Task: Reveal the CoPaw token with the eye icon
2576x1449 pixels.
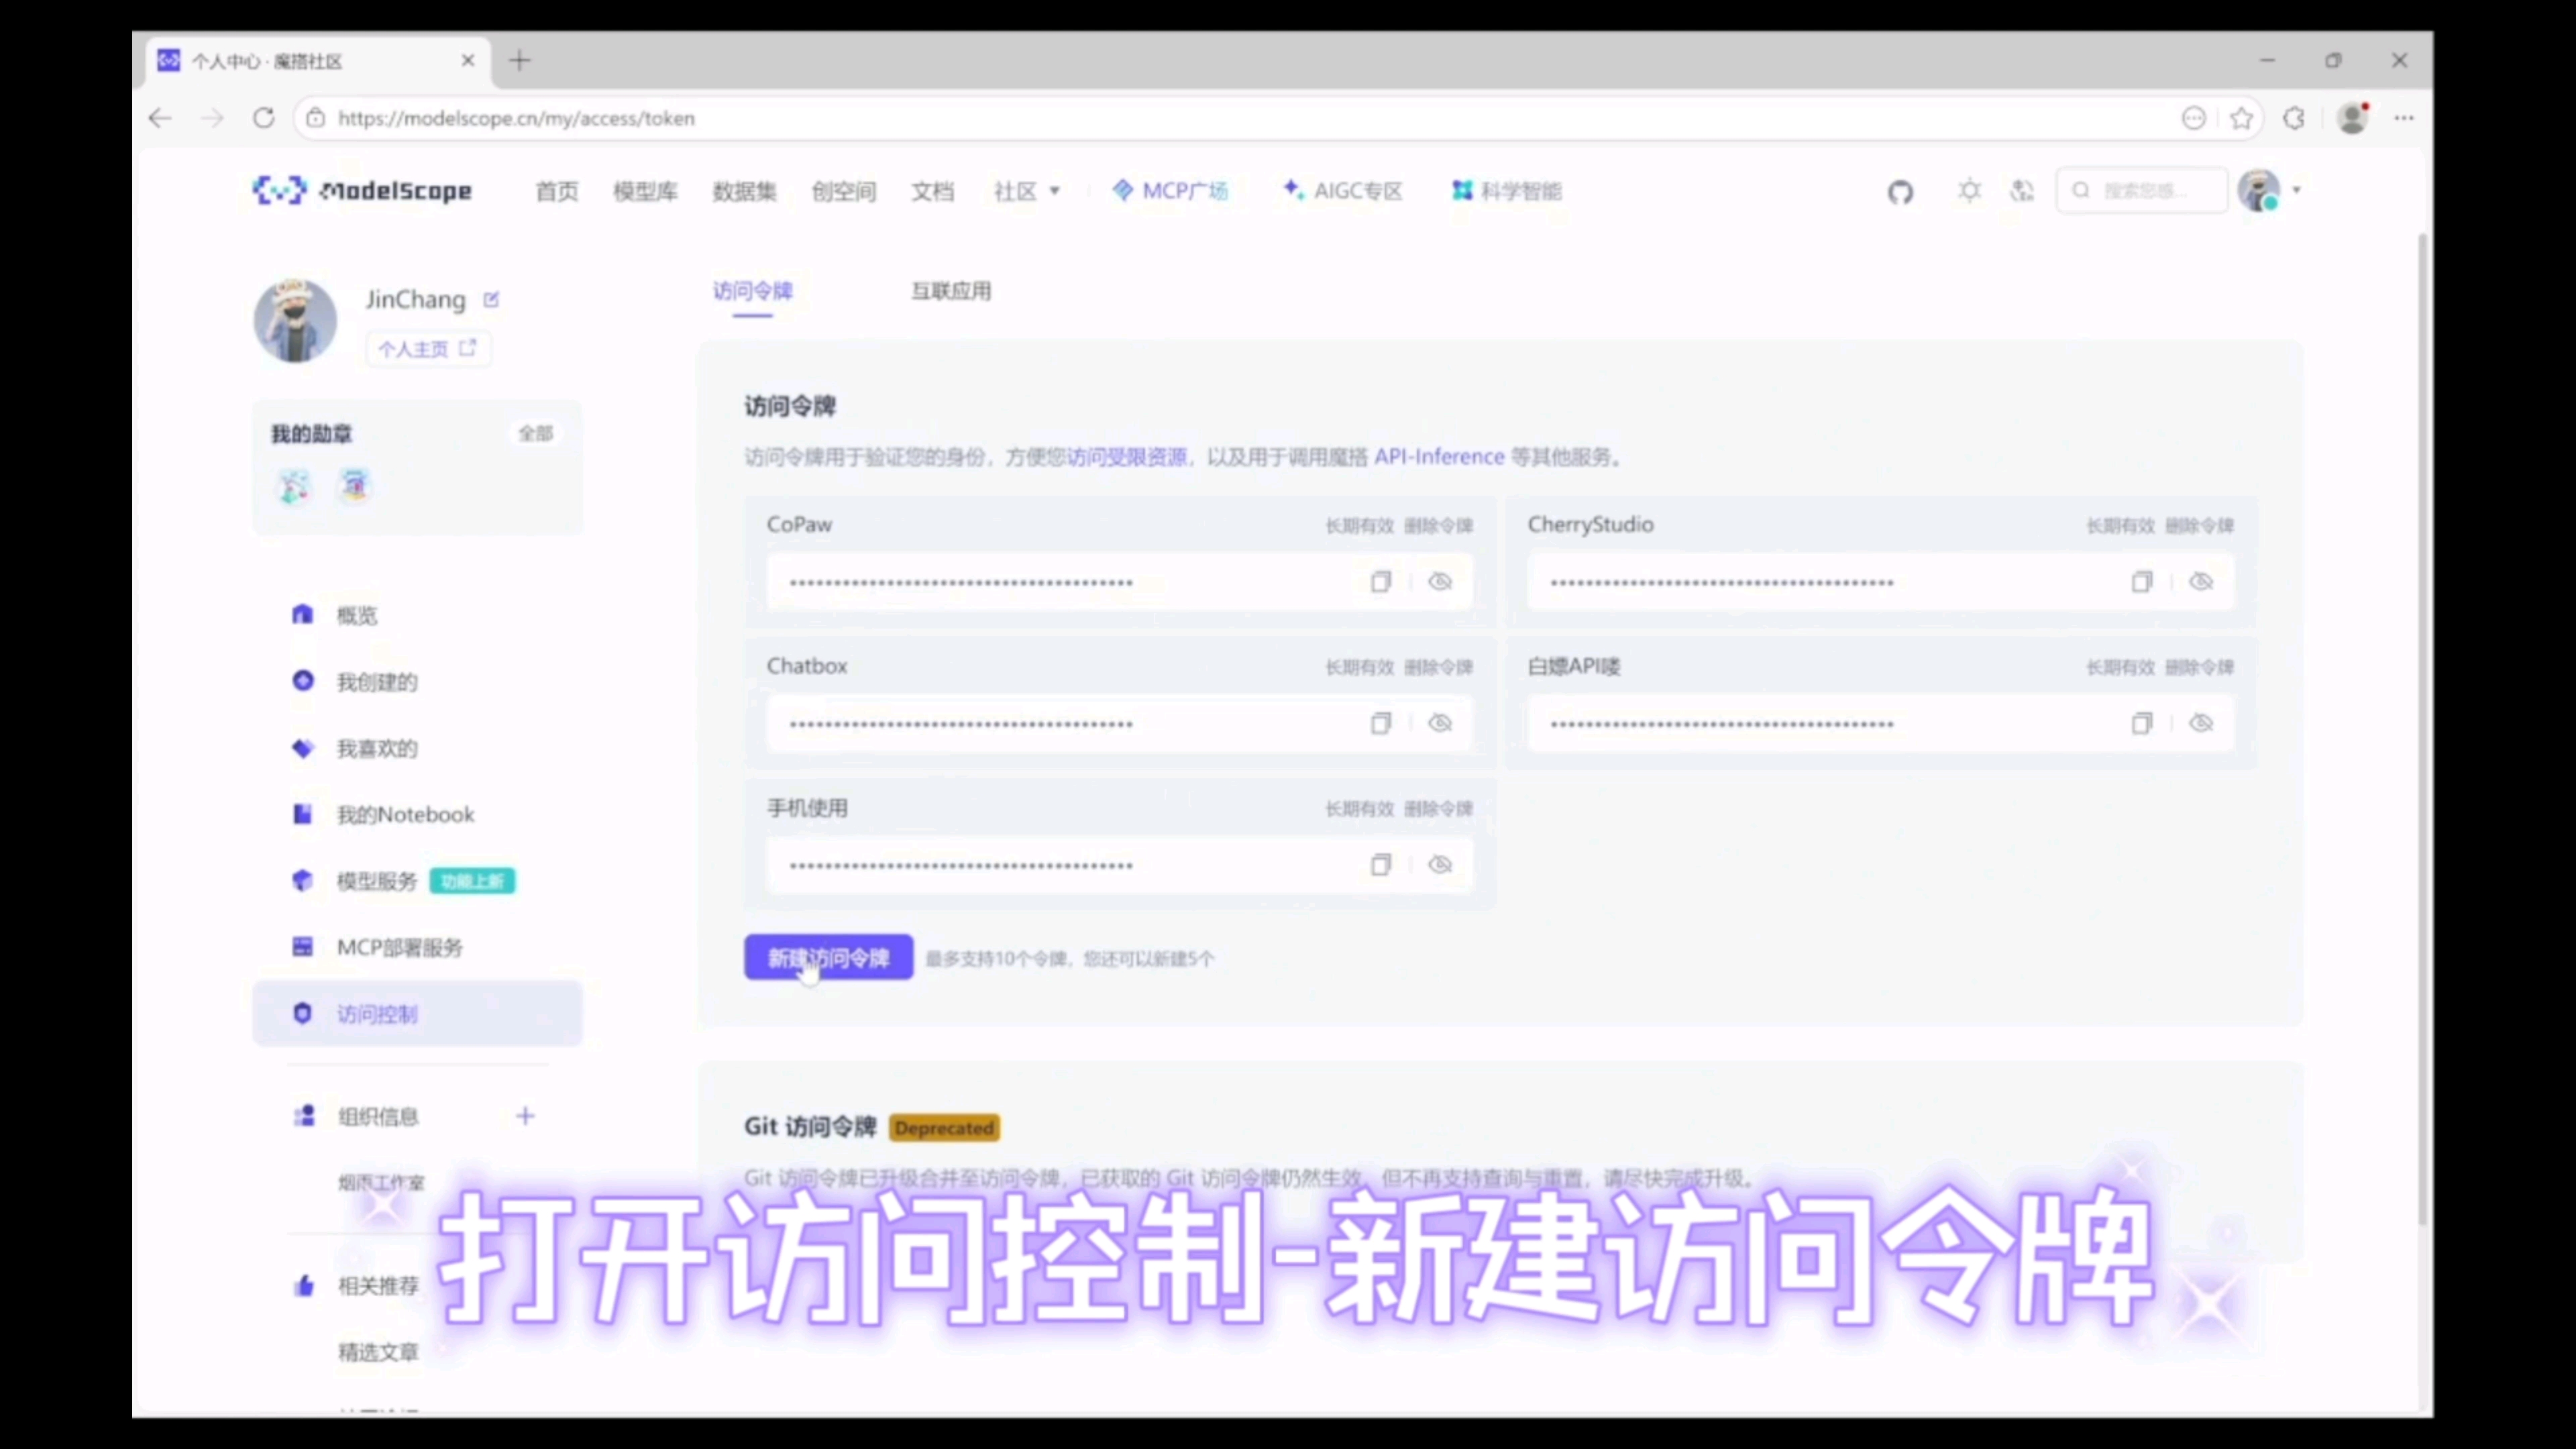Action: tap(1440, 582)
